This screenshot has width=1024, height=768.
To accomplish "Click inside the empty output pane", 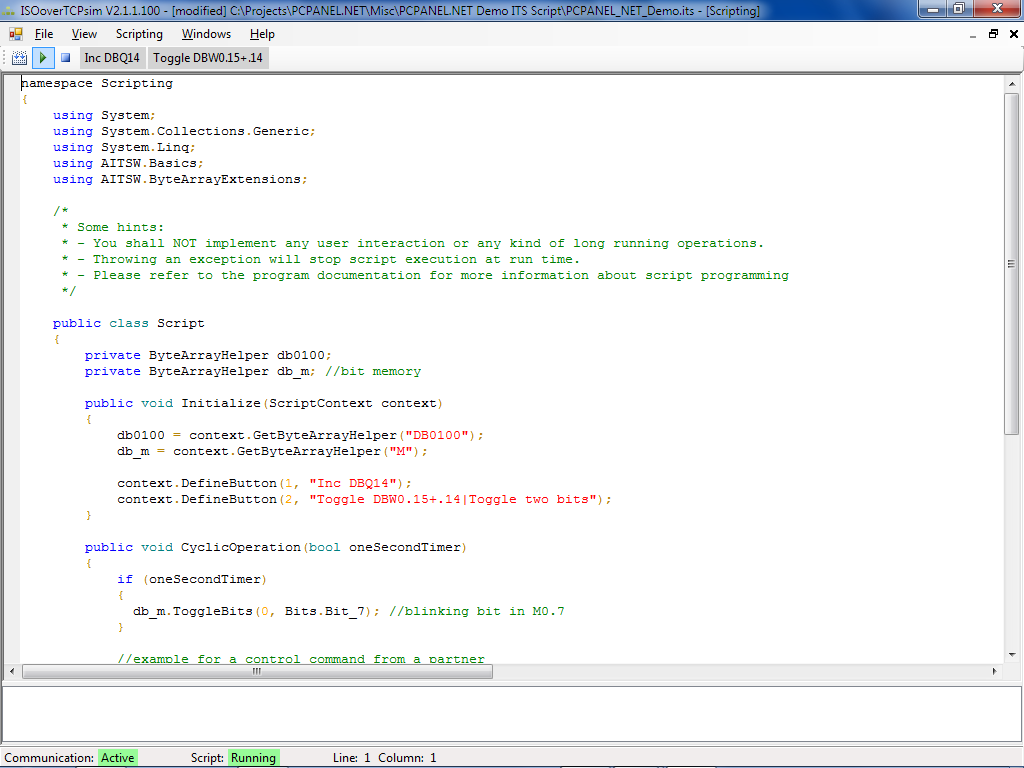I will click(510, 713).
